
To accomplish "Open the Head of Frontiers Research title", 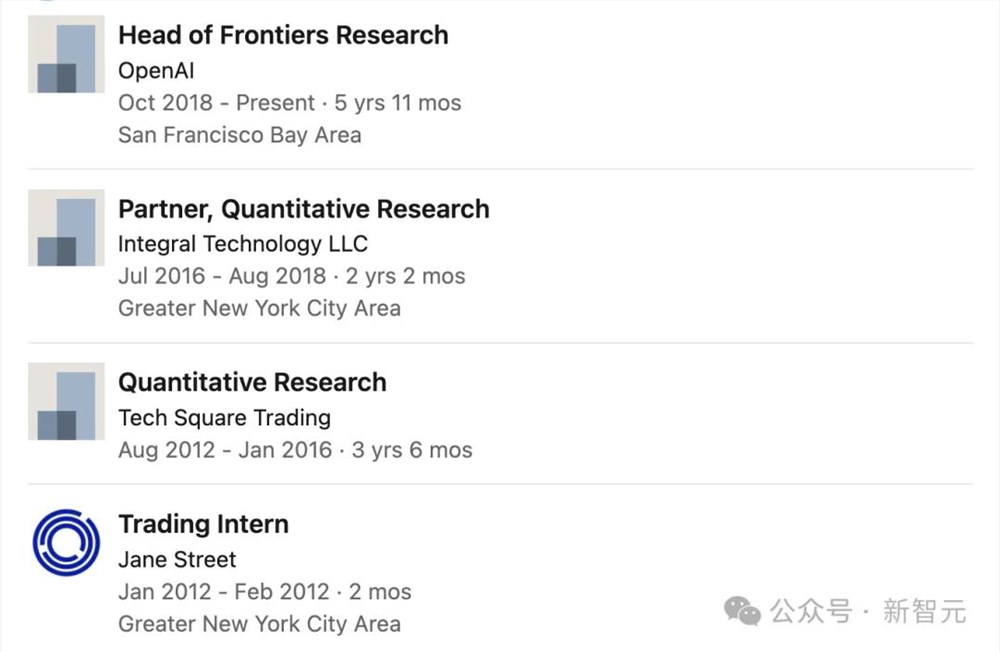I will 283,35.
